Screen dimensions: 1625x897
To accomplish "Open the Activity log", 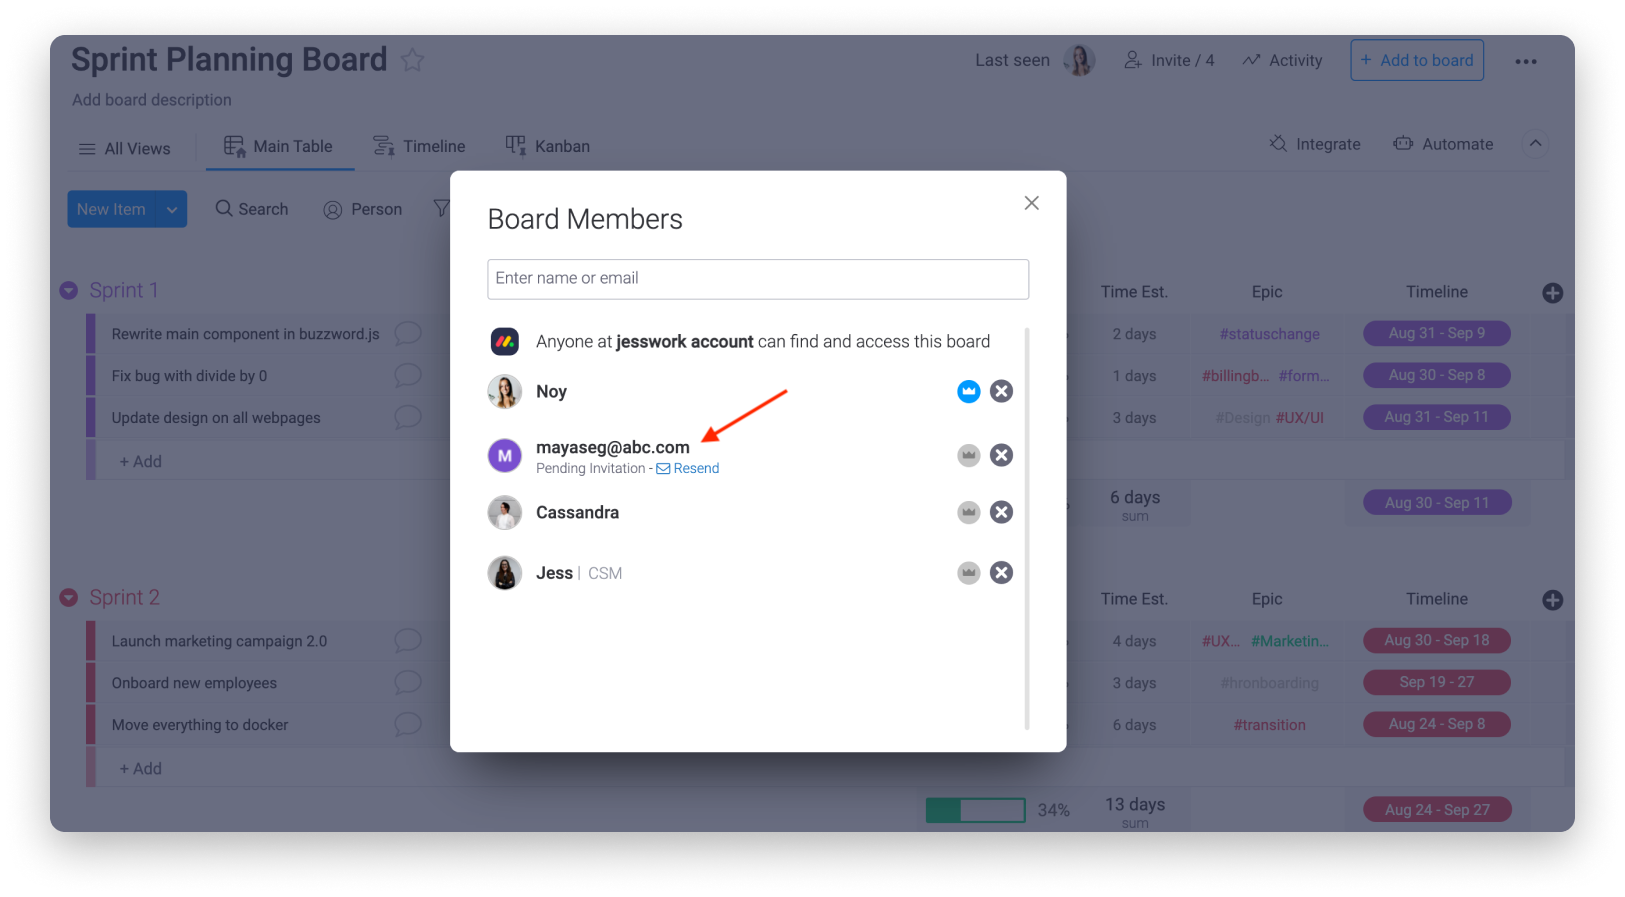I will click(1282, 60).
